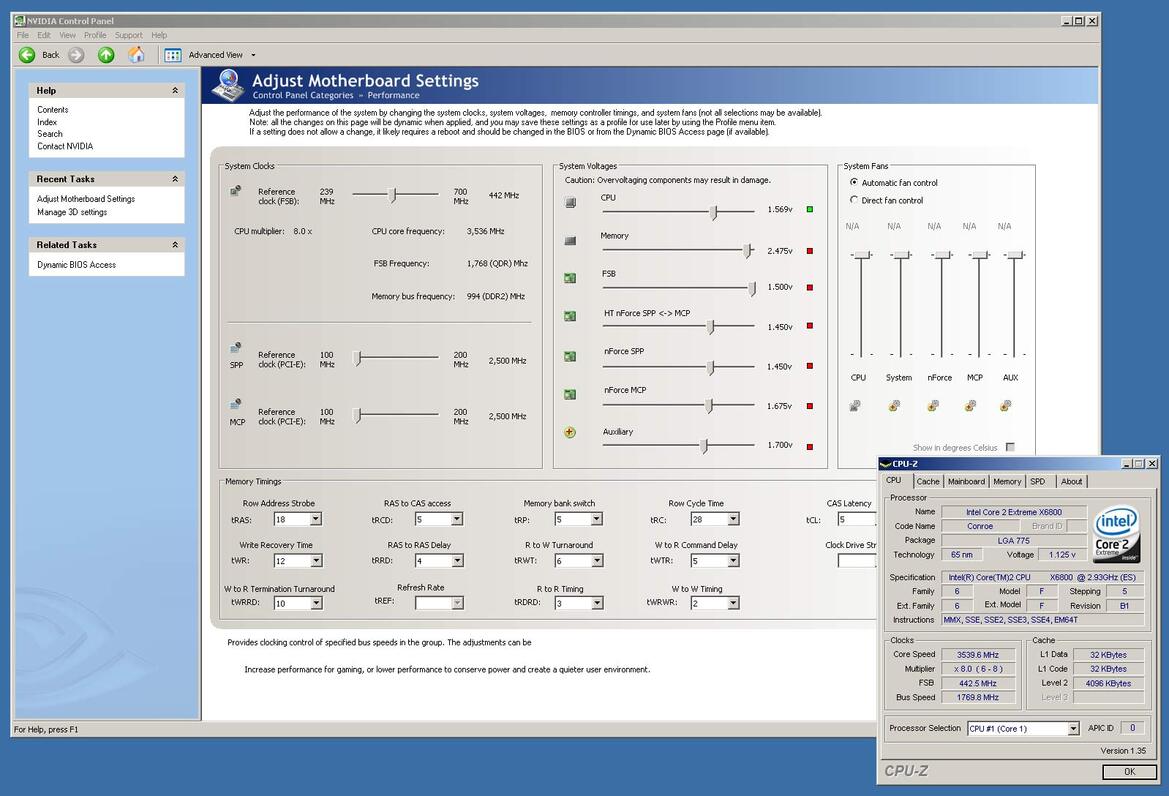Screen dimensions: 1169x796
Task: Collapse the Related Tasks panel
Action: (x=175, y=244)
